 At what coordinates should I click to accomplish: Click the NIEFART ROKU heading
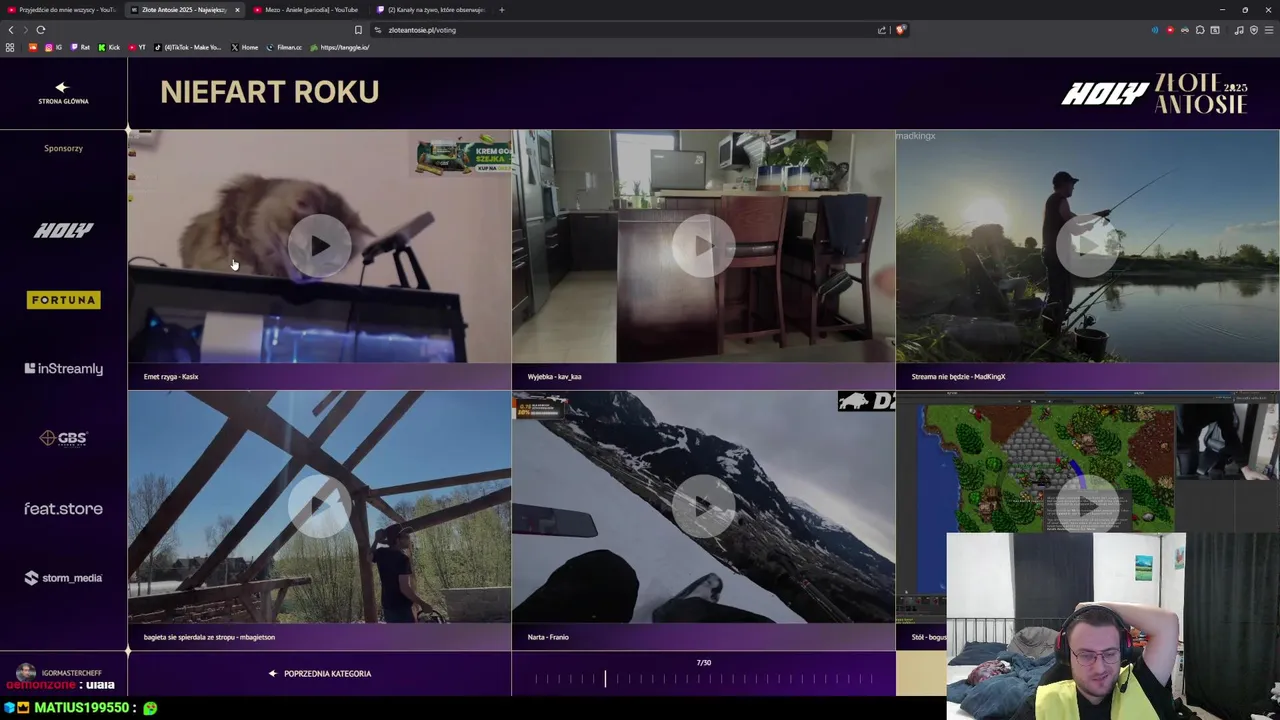click(x=270, y=92)
